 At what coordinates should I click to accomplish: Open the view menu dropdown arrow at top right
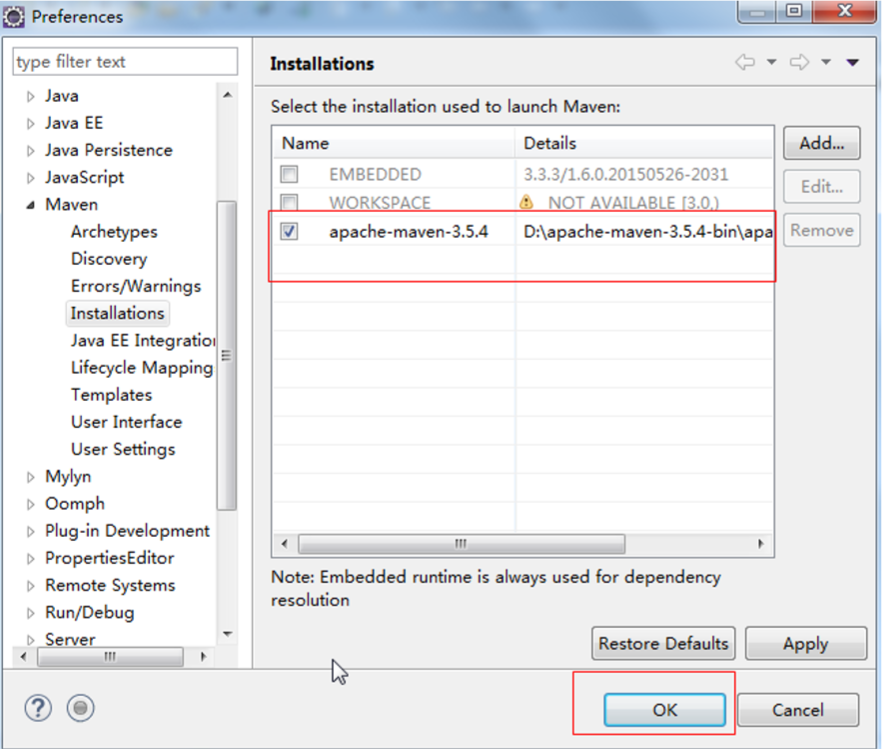point(852,61)
